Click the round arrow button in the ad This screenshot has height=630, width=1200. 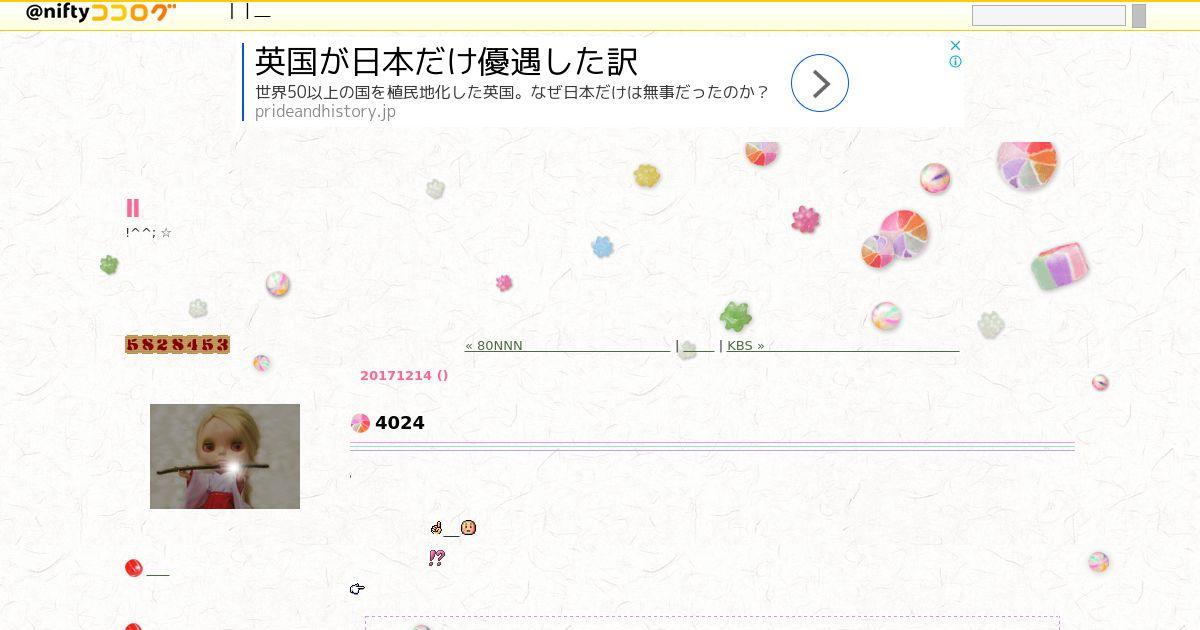click(x=820, y=83)
